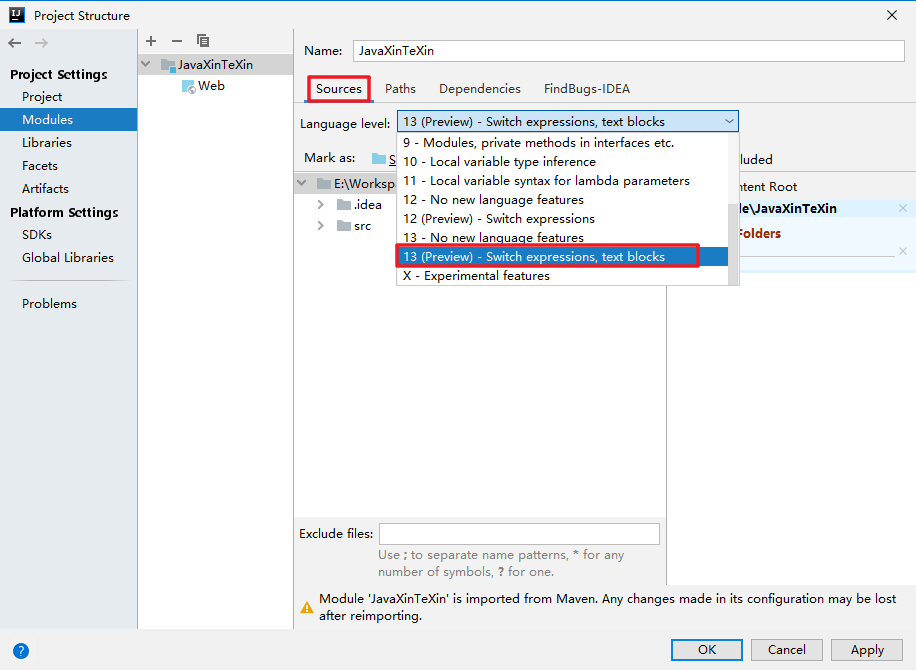The height and width of the screenshot is (670, 916).
Task: Copy the selected module icon
Action: (203, 41)
